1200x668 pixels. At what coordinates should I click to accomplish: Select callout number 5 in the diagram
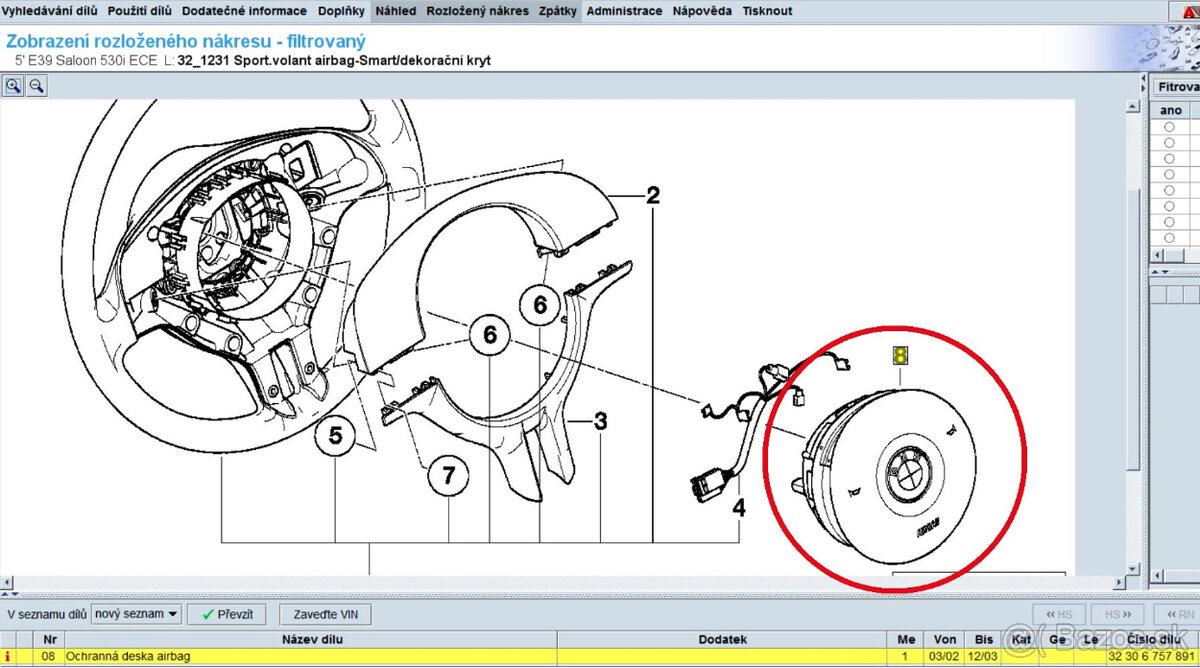point(335,436)
